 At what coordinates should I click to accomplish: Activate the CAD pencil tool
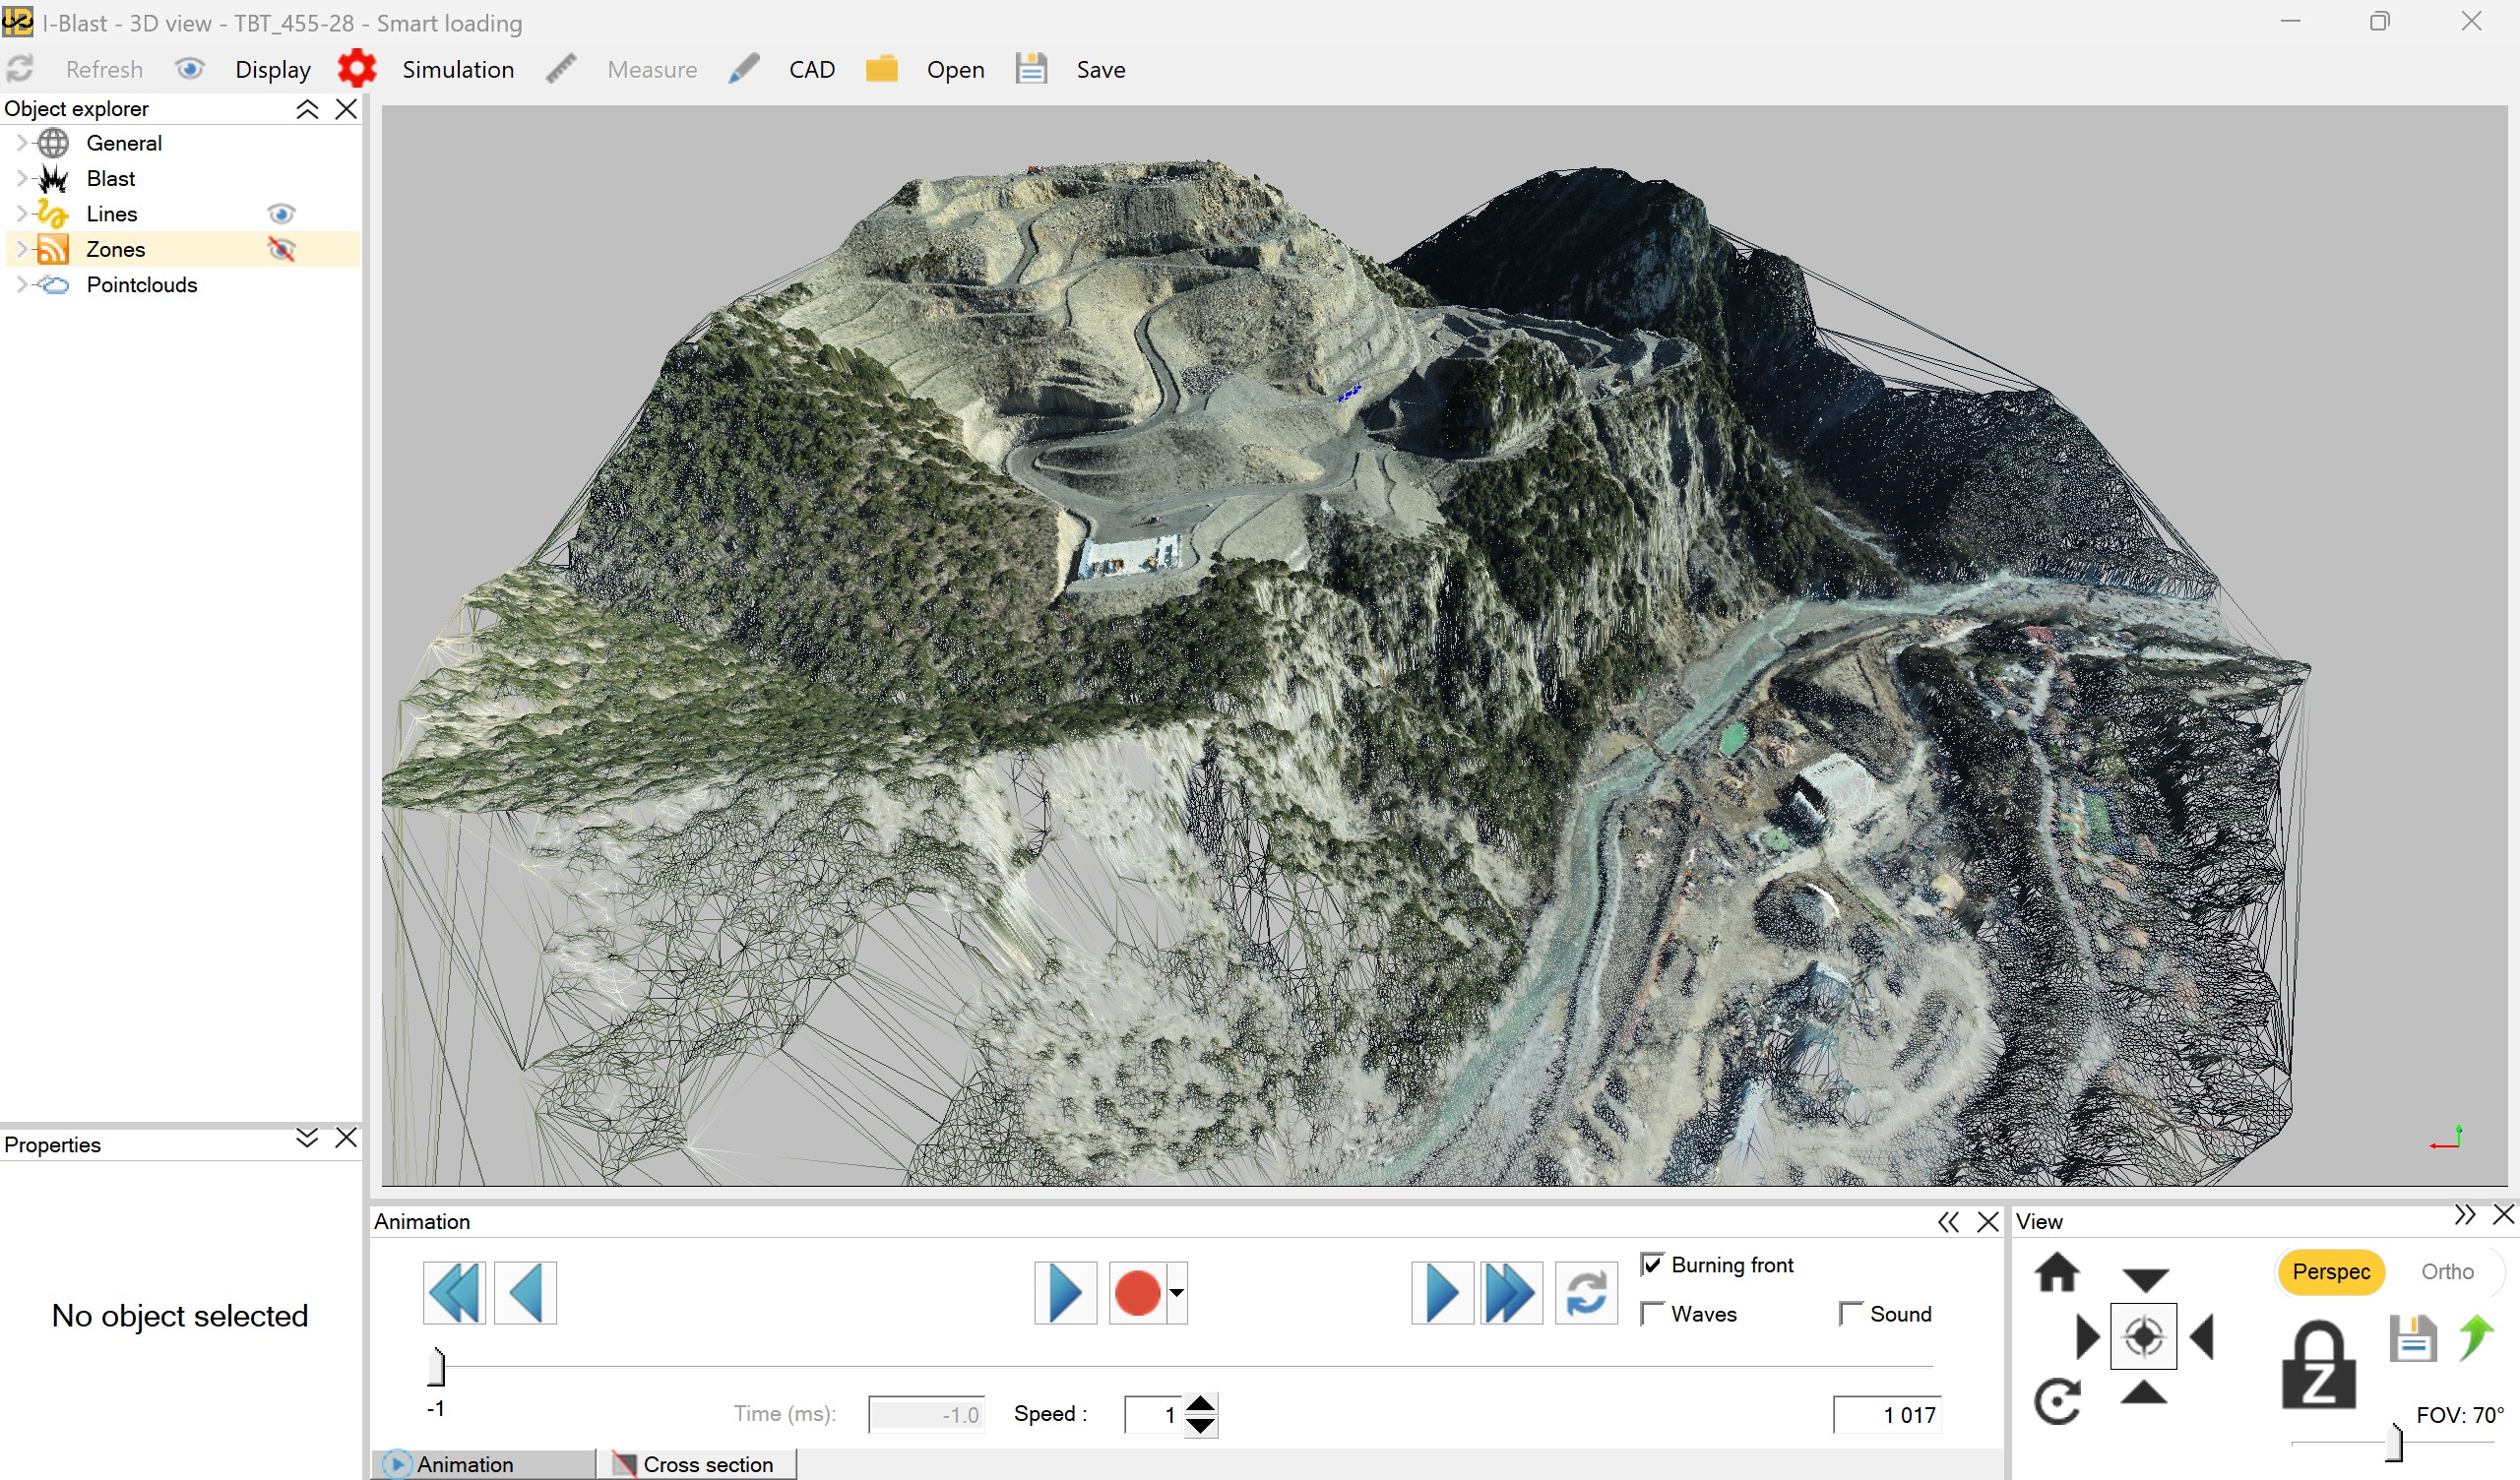(744, 69)
